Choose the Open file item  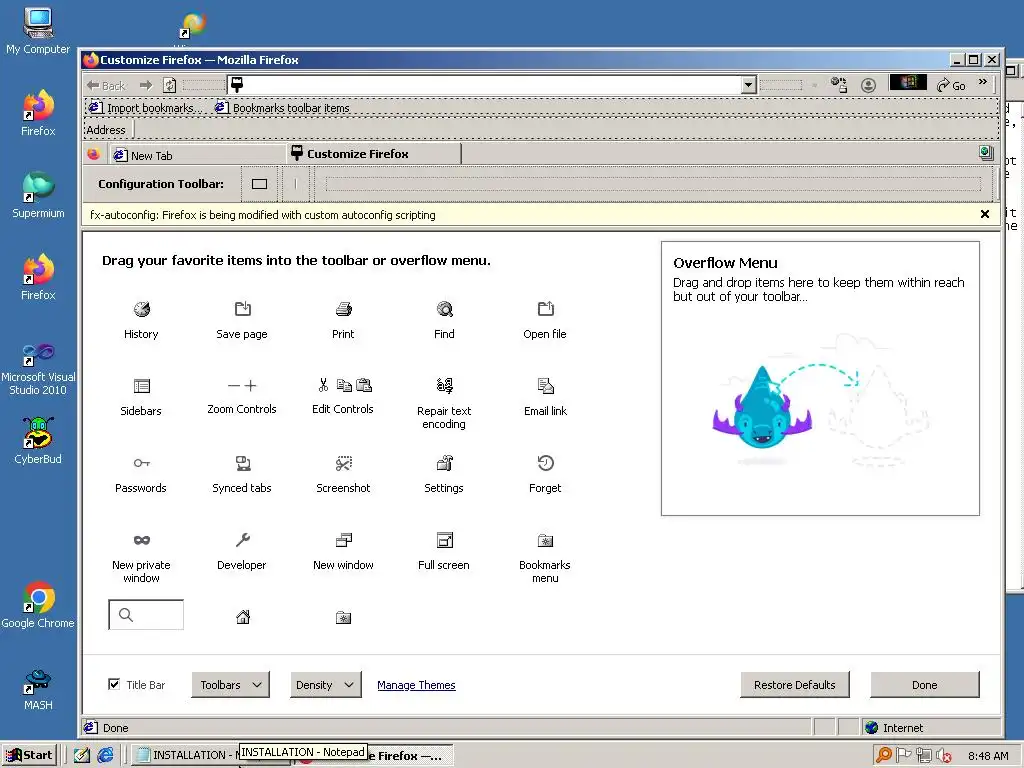pyautogui.click(x=545, y=320)
